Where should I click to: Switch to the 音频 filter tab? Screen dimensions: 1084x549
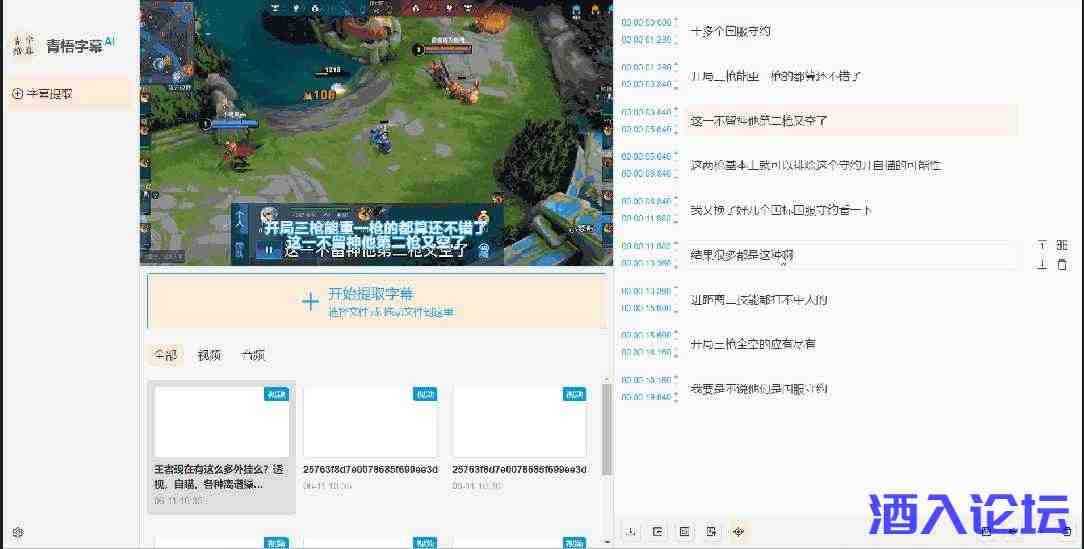[x=253, y=355]
